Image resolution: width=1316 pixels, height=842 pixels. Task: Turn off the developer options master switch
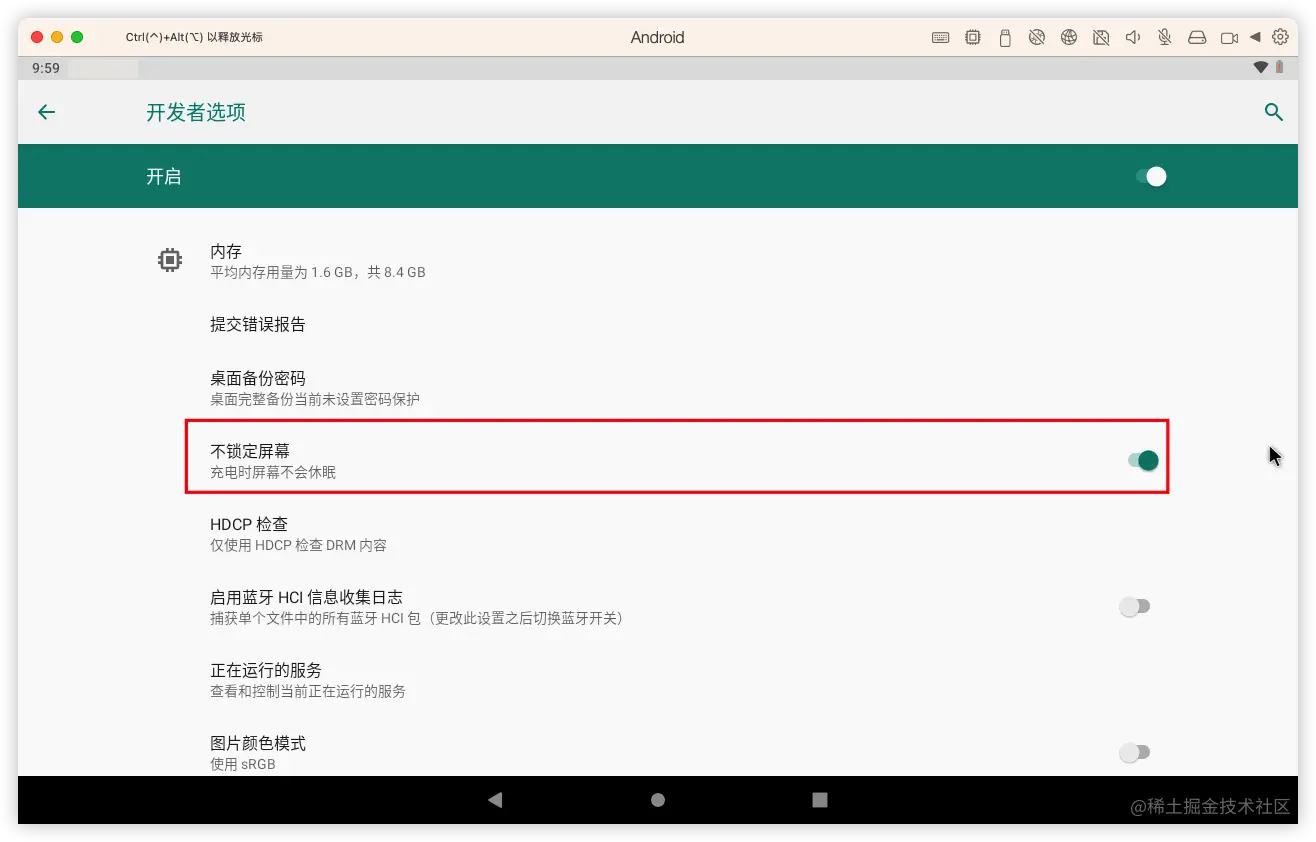click(x=1151, y=177)
